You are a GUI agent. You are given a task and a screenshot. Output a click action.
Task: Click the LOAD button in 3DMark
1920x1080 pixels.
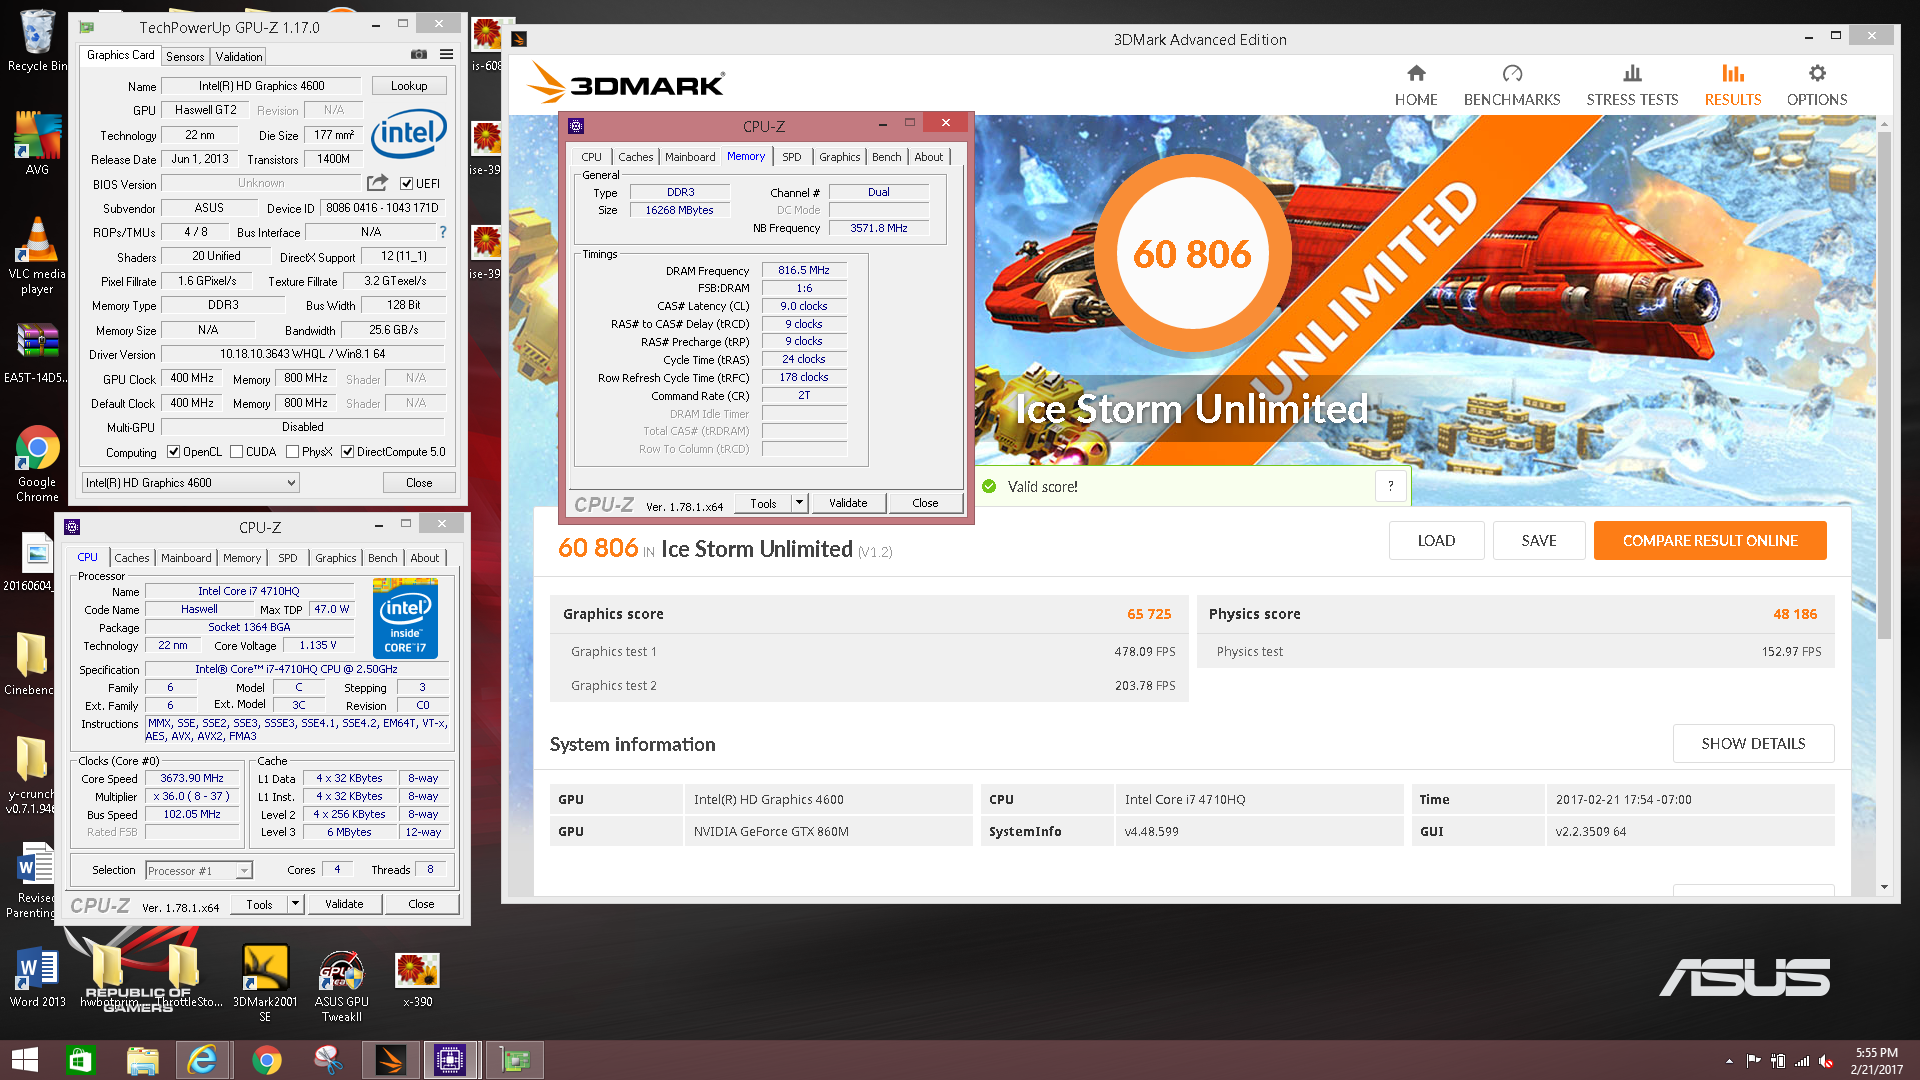[1436, 541]
